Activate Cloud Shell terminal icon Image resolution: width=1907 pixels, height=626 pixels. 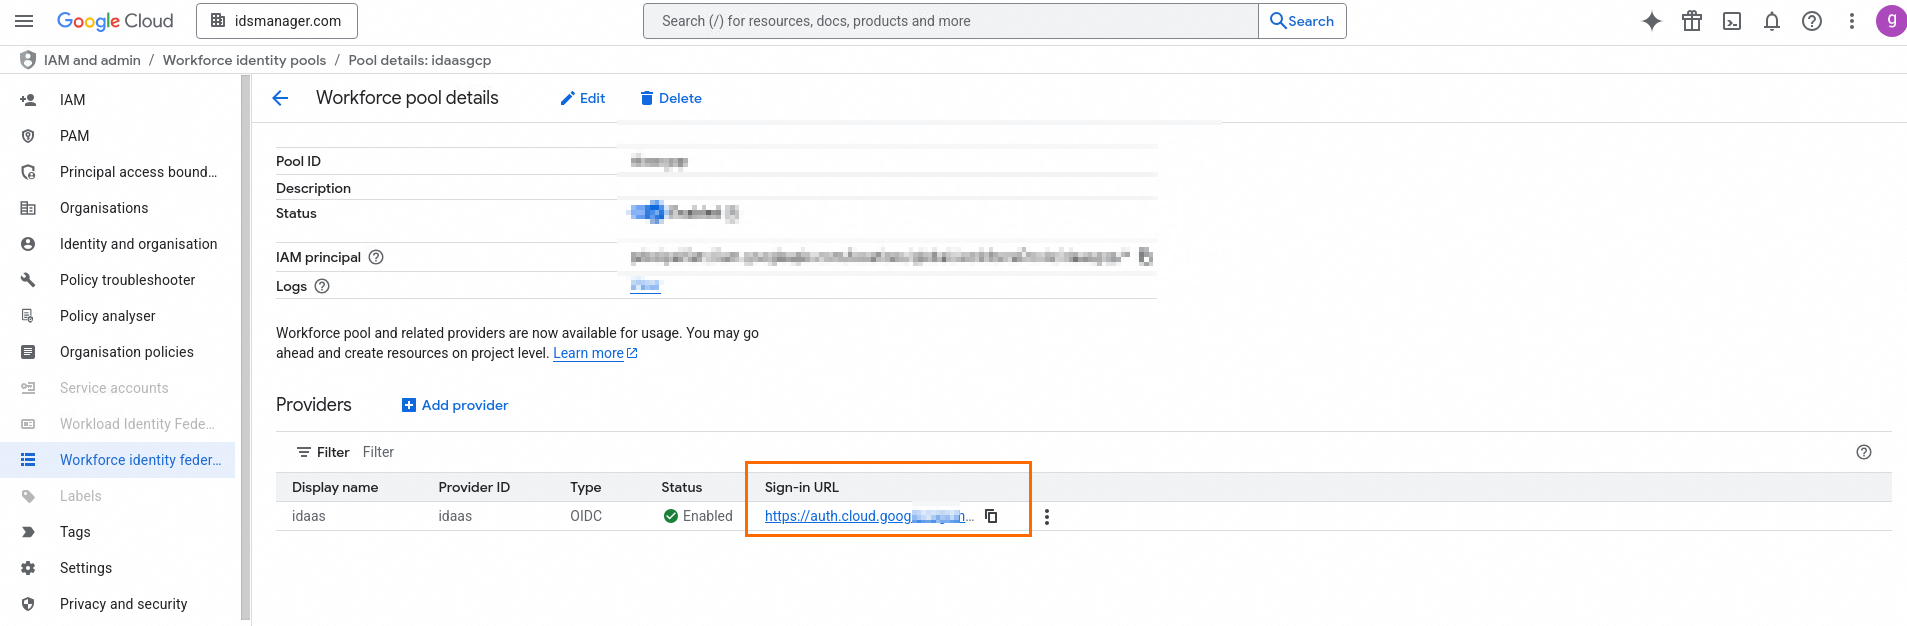(x=1732, y=21)
